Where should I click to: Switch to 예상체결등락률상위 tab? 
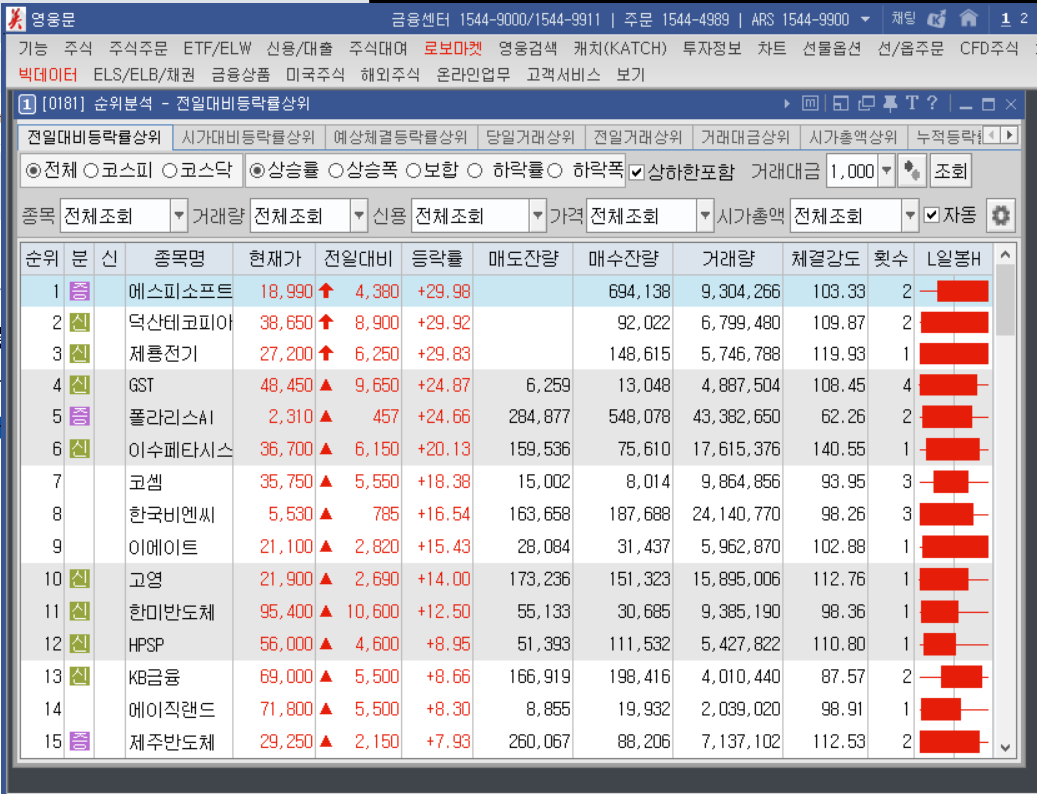401,138
